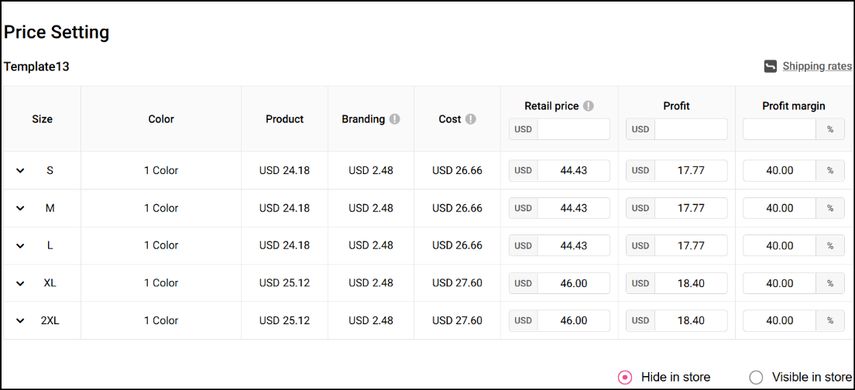Click the Retail price info icon
Screen dimensions: 855x390
[x=588, y=106]
